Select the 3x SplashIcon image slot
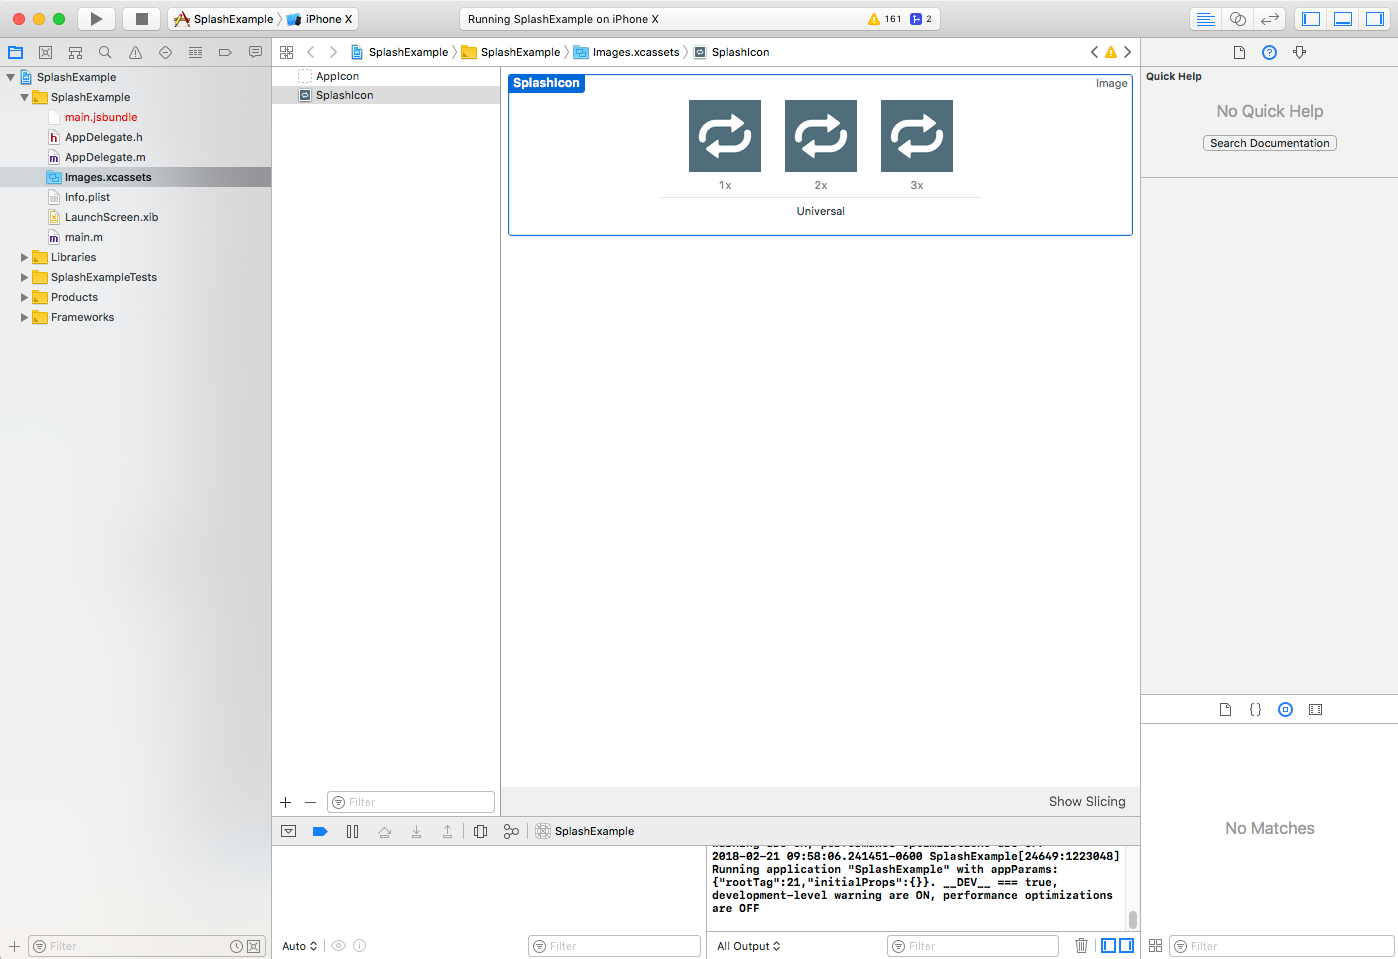This screenshot has height=959, width=1398. [x=917, y=136]
